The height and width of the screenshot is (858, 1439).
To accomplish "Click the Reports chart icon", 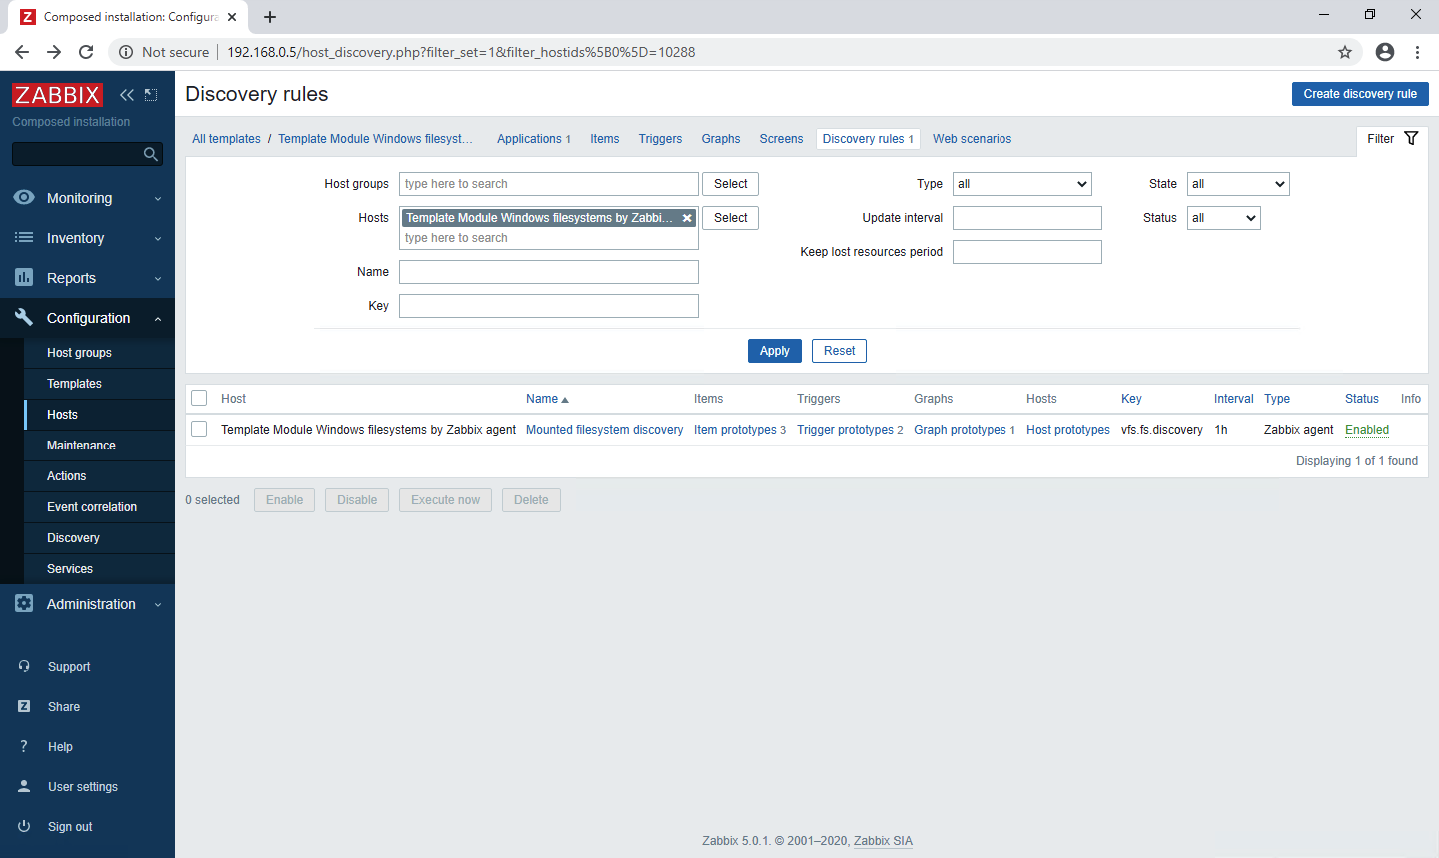I will point(24,277).
